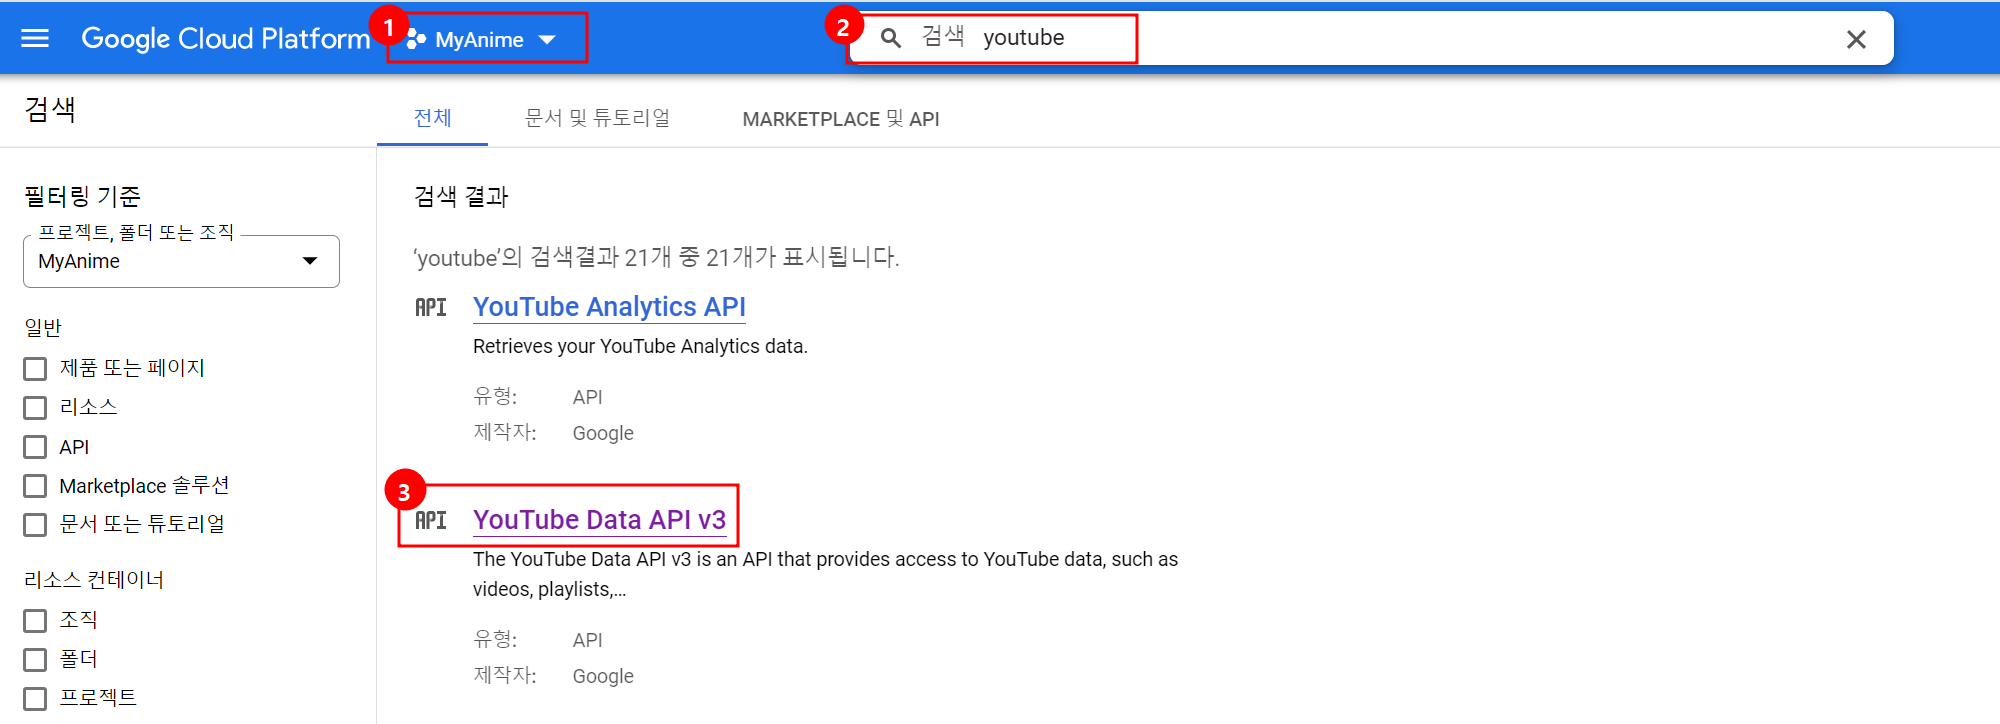Check the 프로젝트 container checkbox
The height and width of the screenshot is (724, 2000).
(35, 699)
